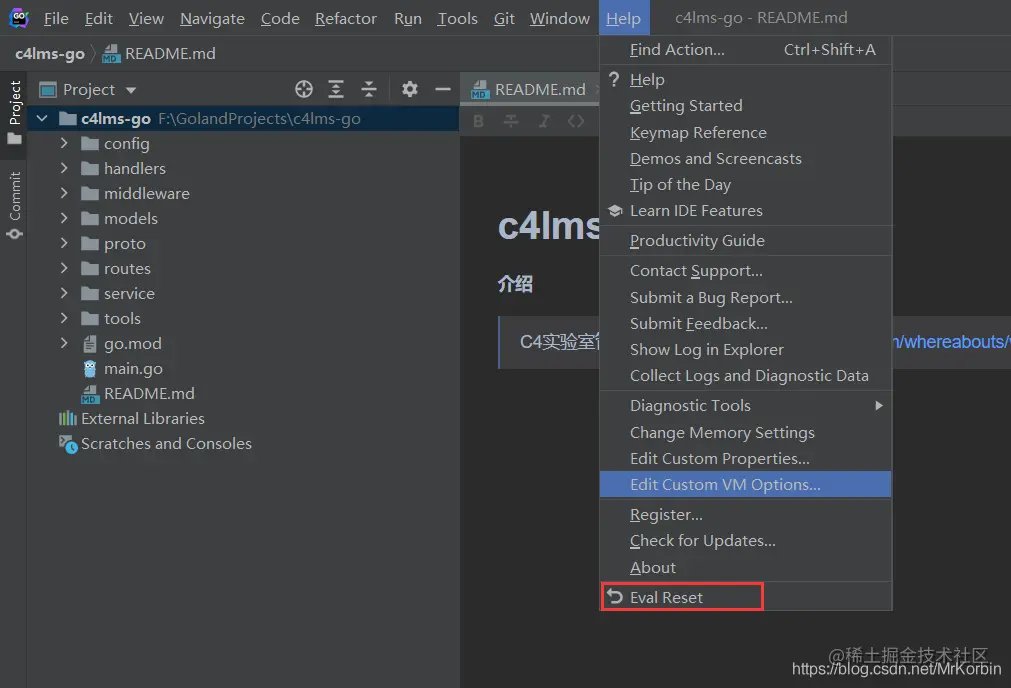Expand the models folder
The width and height of the screenshot is (1011, 688).
pos(64,219)
